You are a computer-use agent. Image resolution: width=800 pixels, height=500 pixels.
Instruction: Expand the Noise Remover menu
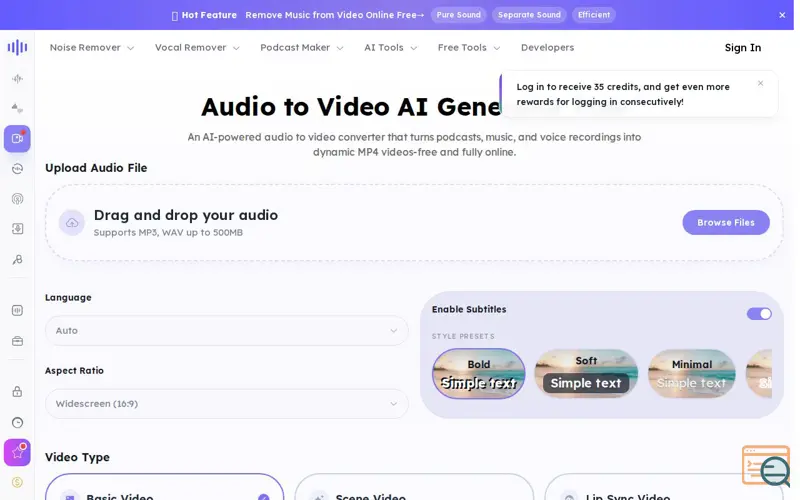click(92, 47)
